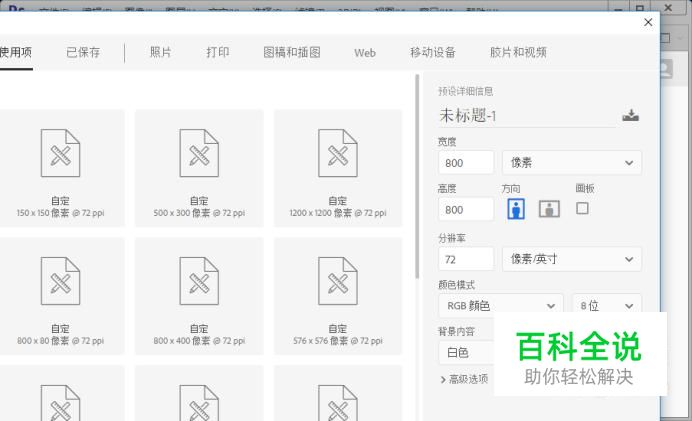
Task: Switch to the 胶片和视频 tab
Action: click(518, 53)
